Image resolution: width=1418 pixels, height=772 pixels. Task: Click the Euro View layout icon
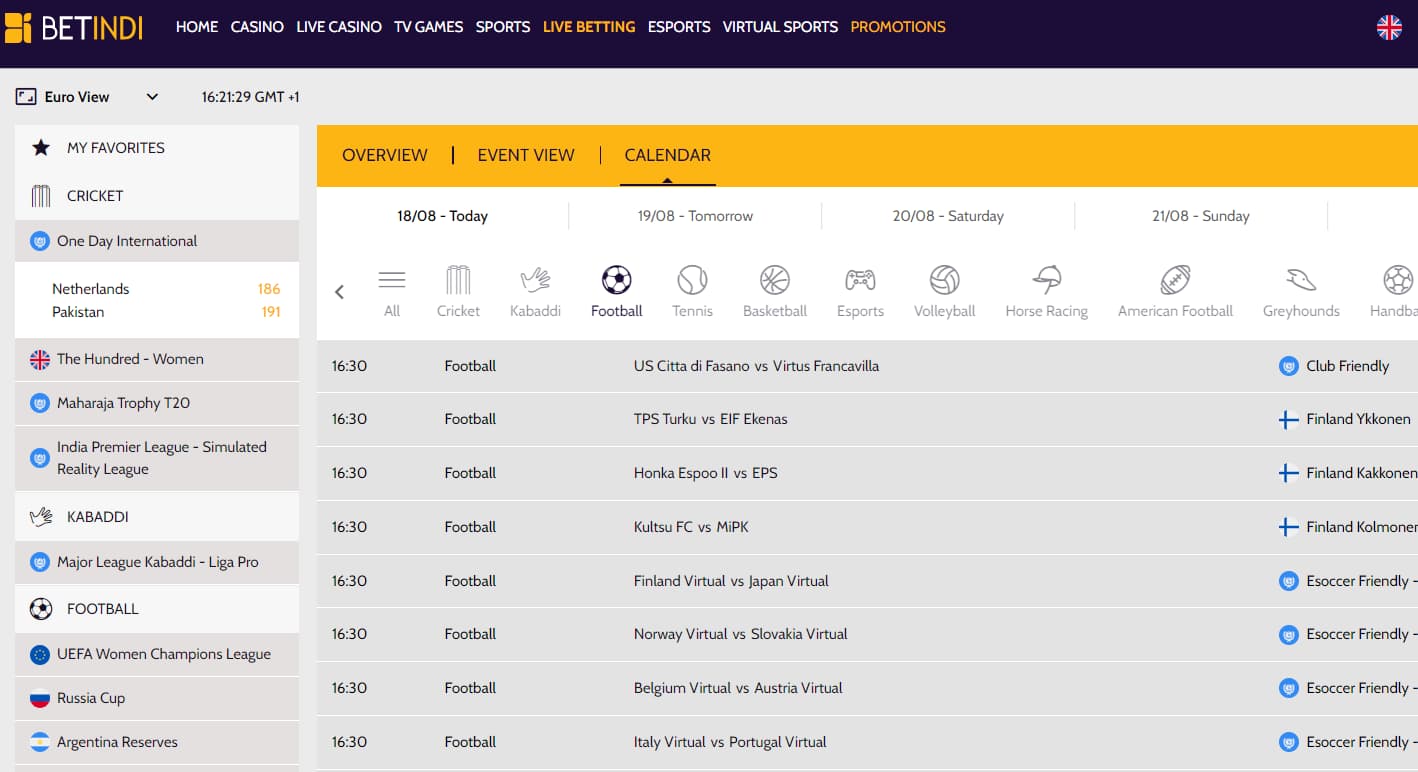pyautogui.click(x=26, y=97)
